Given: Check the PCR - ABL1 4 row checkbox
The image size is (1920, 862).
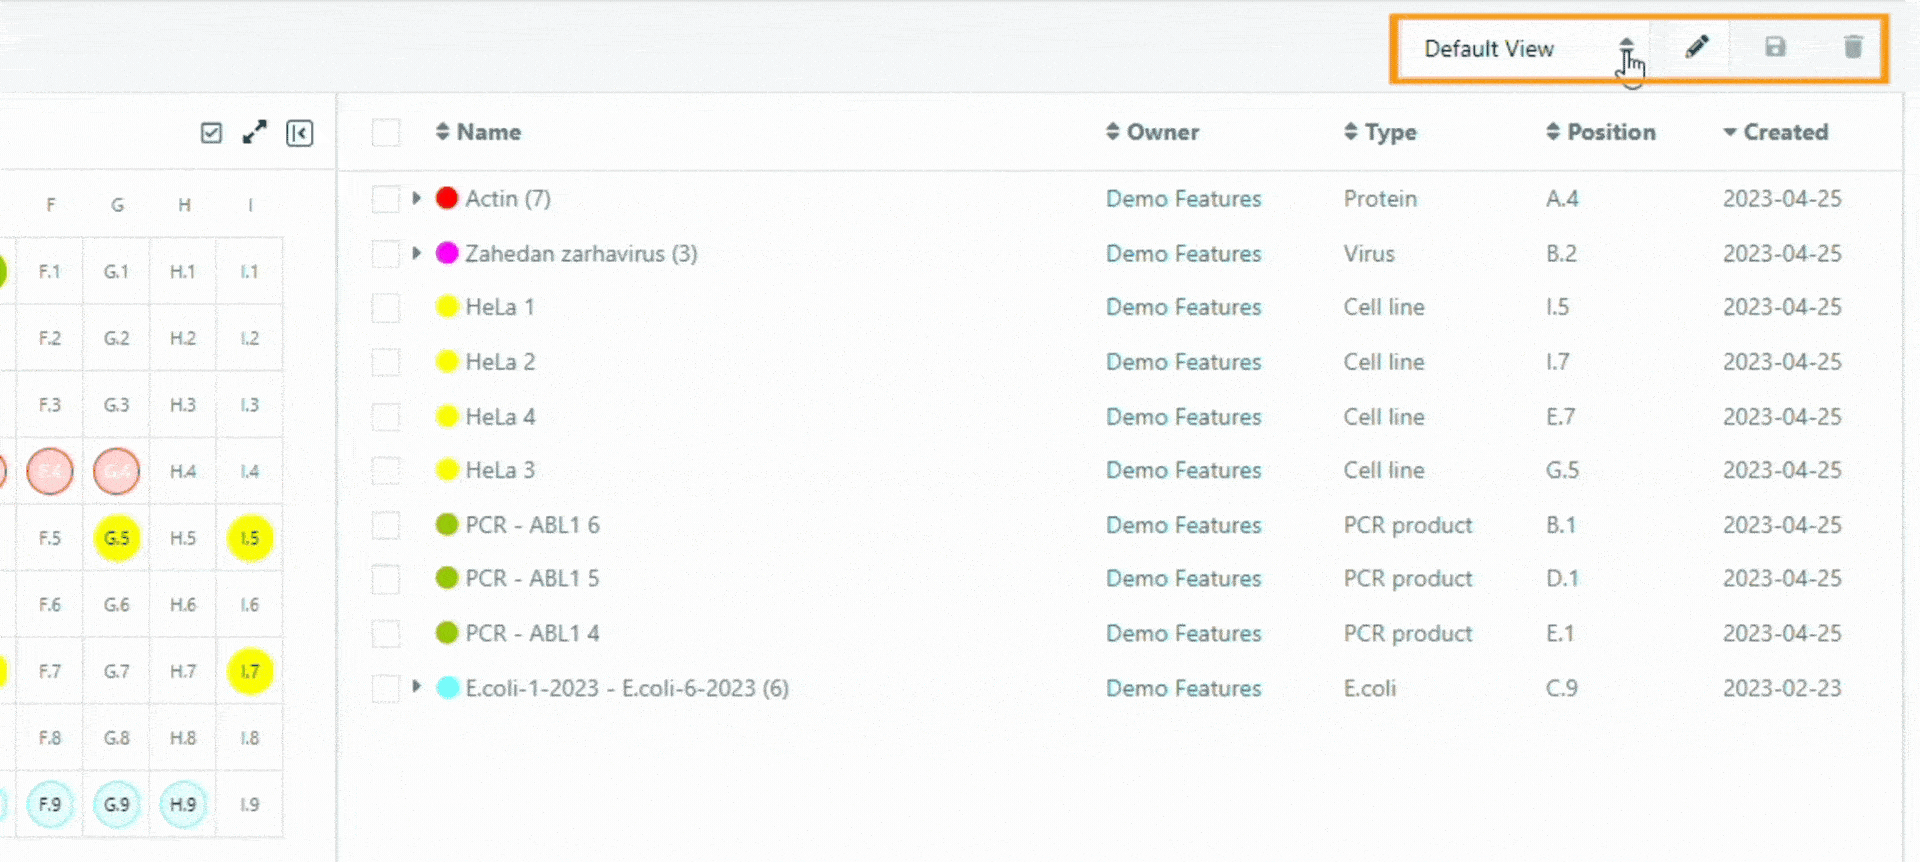Looking at the screenshot, I should pos(386,633).
